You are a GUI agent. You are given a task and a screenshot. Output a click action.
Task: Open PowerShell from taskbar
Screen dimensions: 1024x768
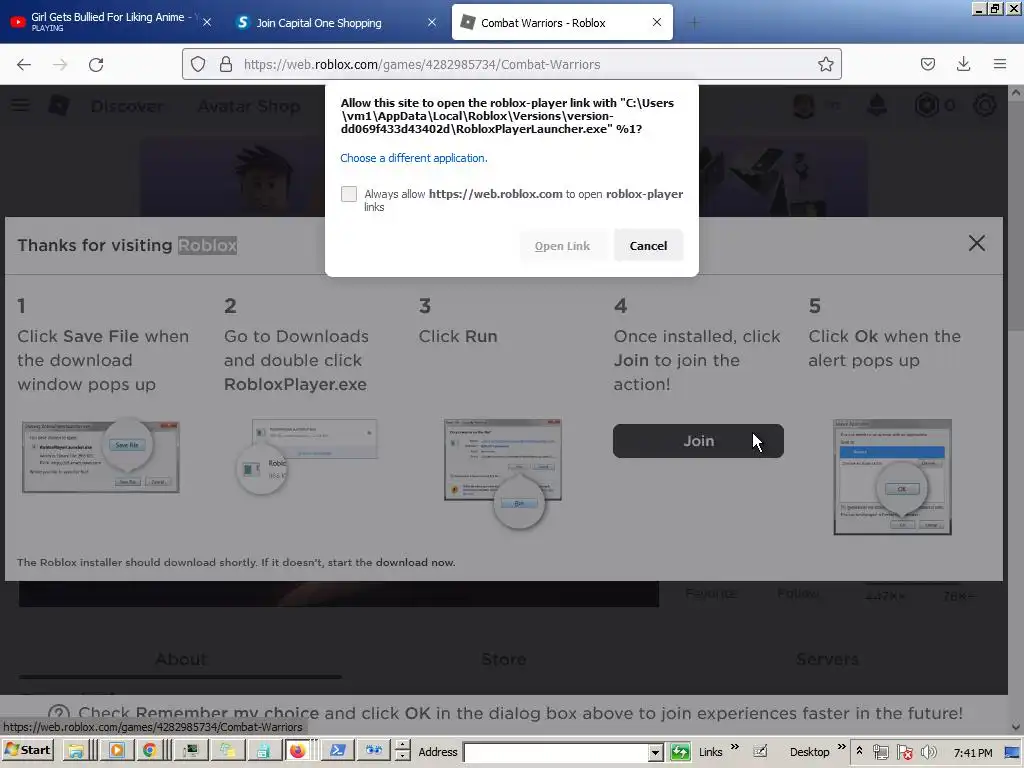click(x=338, y=751)
